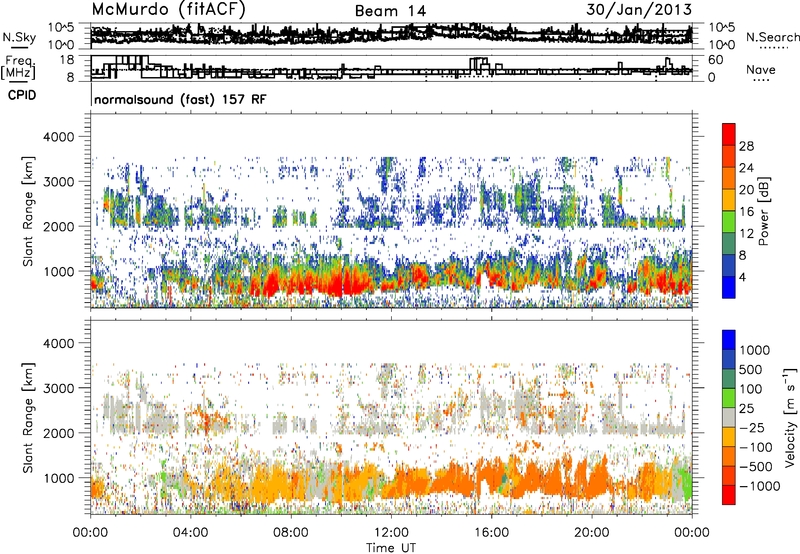The height and width of the screenshot is (554, 800).
Task: Click the 4 value on the power colorbar
Action: click(x=742, y=277)
